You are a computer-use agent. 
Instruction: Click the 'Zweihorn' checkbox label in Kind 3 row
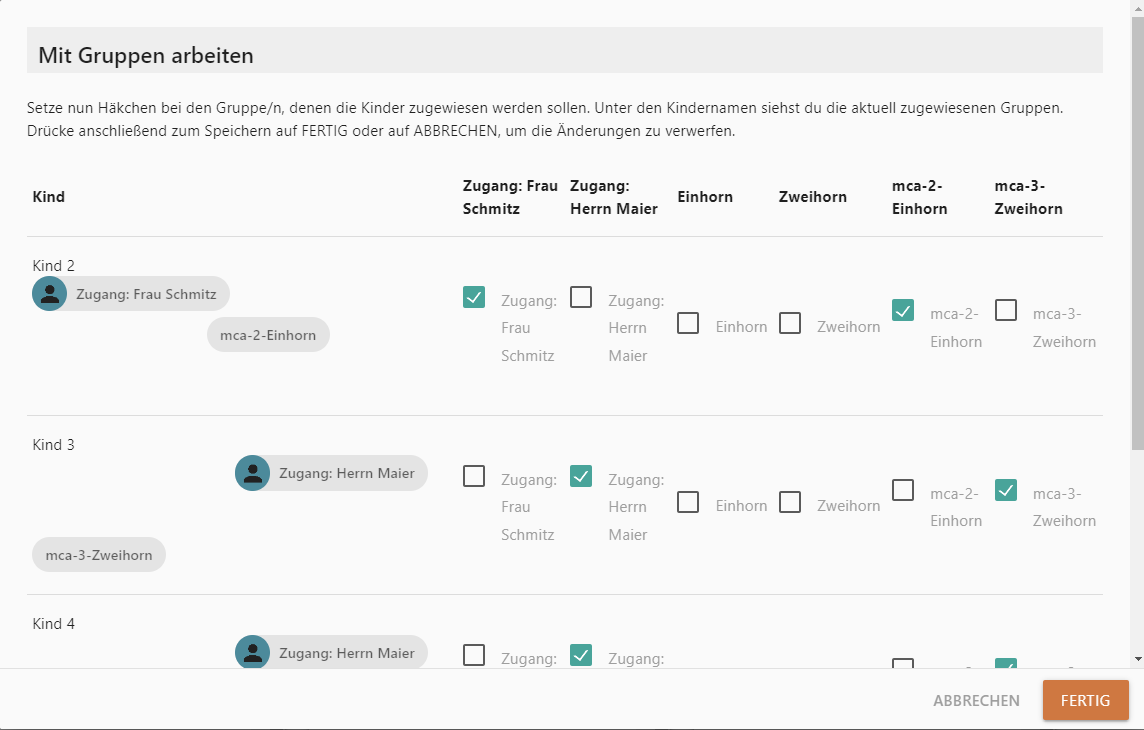coord(849,505)
